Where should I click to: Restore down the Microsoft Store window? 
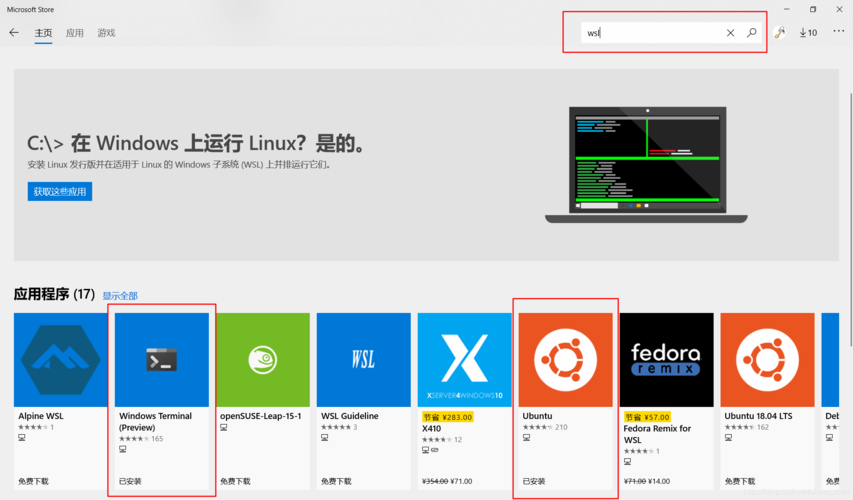tap(813, 9)
